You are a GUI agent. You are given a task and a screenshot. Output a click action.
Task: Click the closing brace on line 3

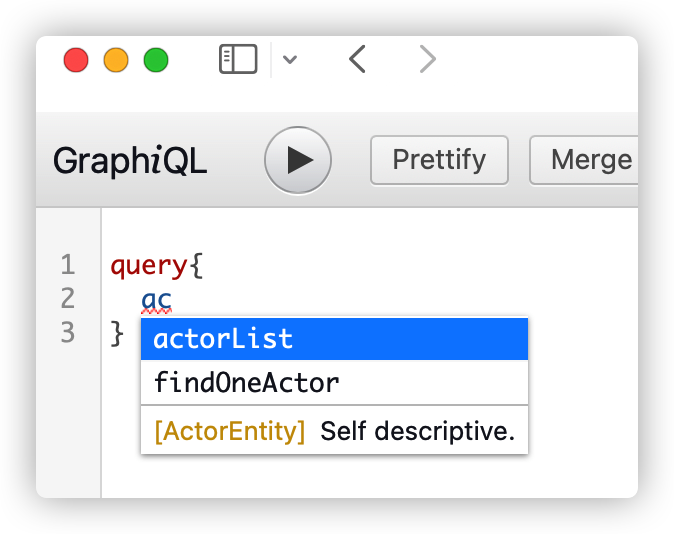pos(117,332)
